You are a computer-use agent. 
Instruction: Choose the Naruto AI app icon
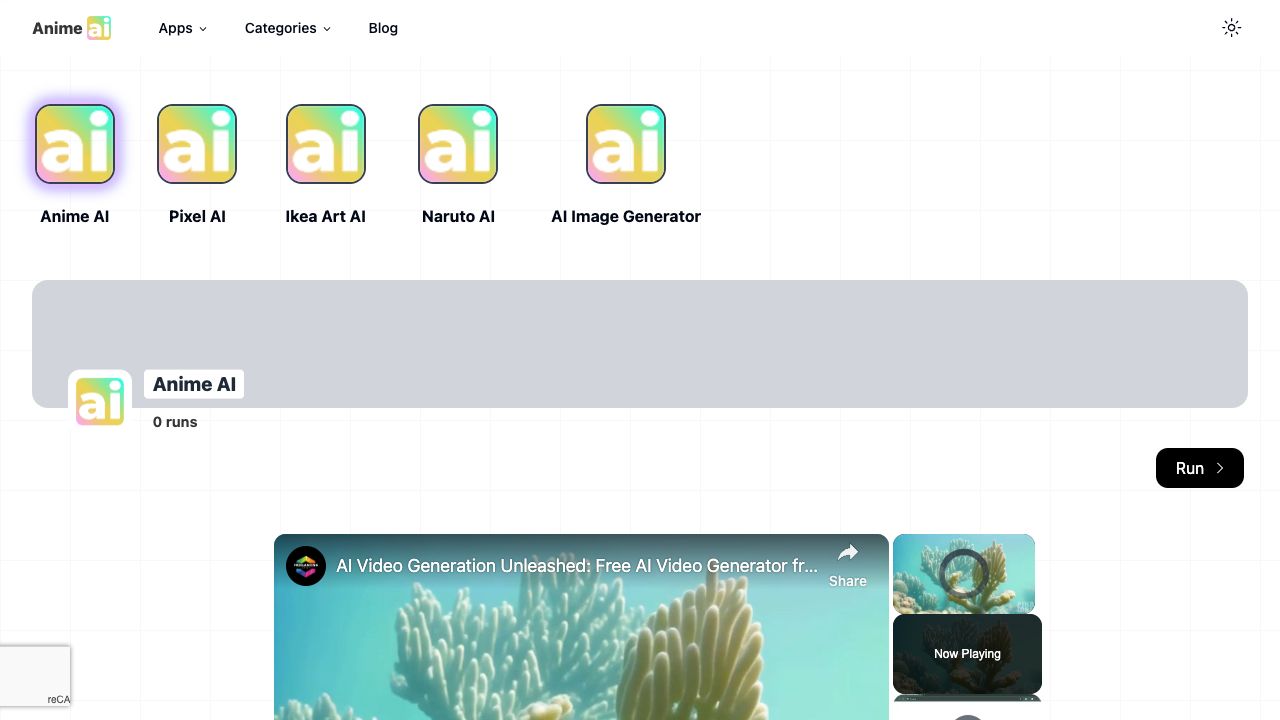(x=458, y=144)
